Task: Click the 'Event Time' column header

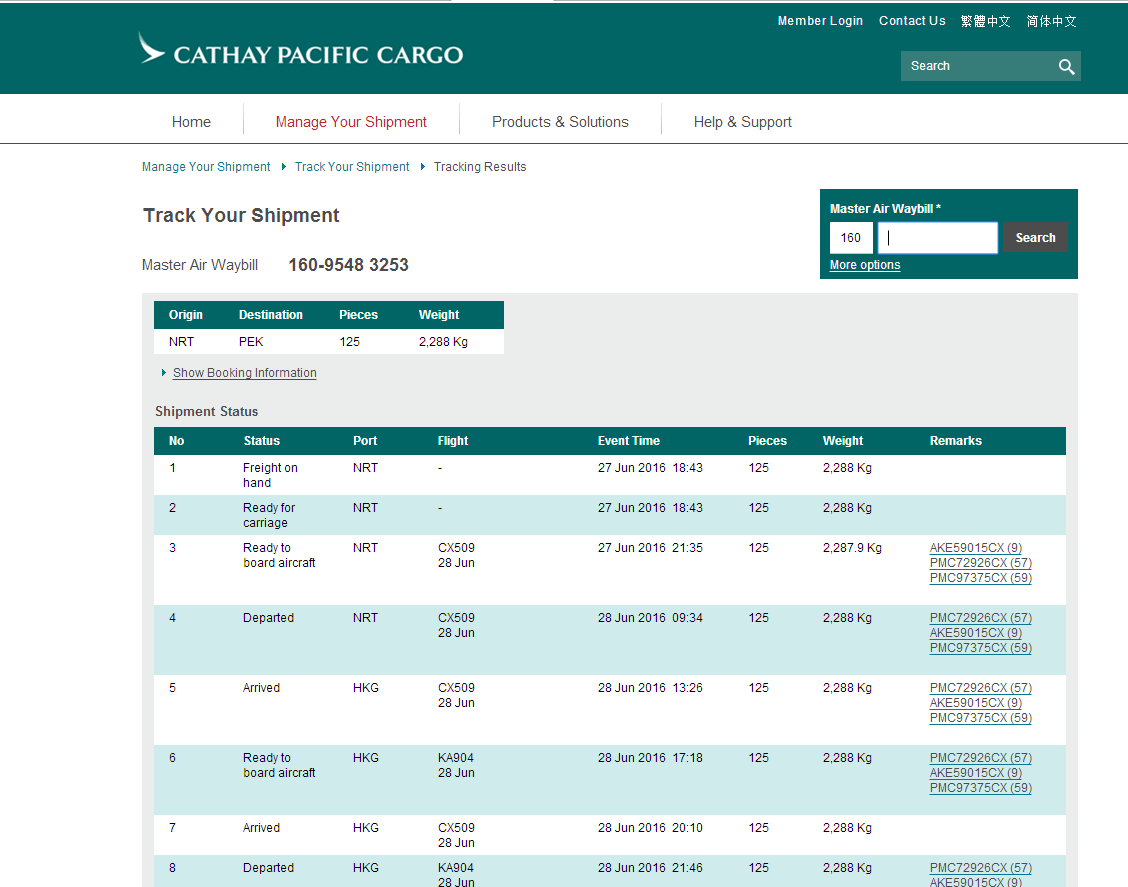Action: pos(629,440)
